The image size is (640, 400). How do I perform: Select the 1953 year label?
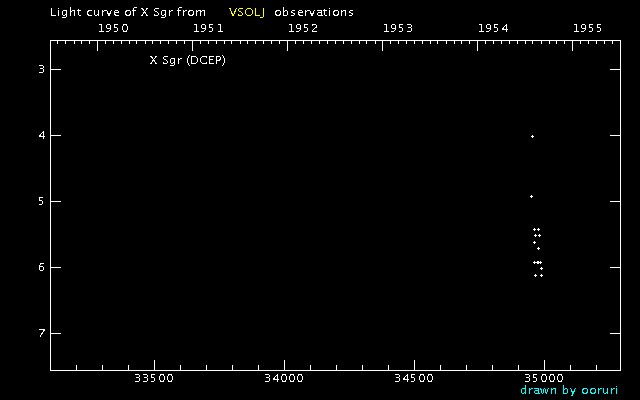[398, 29]
